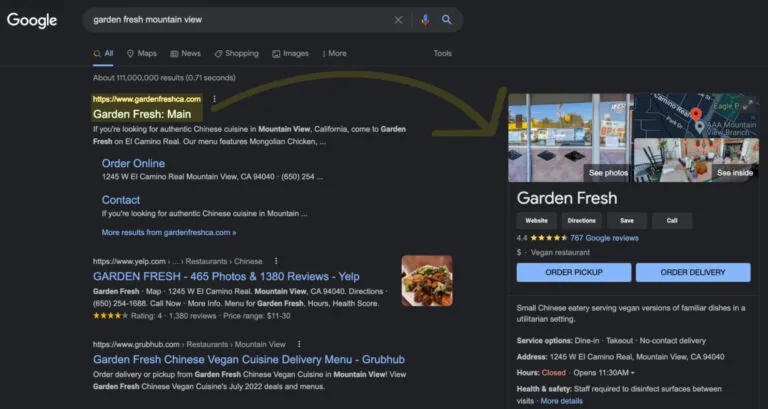Switch to the Maps tab
The width and height of the screenshot is (768, 409).
coord(142,53)
